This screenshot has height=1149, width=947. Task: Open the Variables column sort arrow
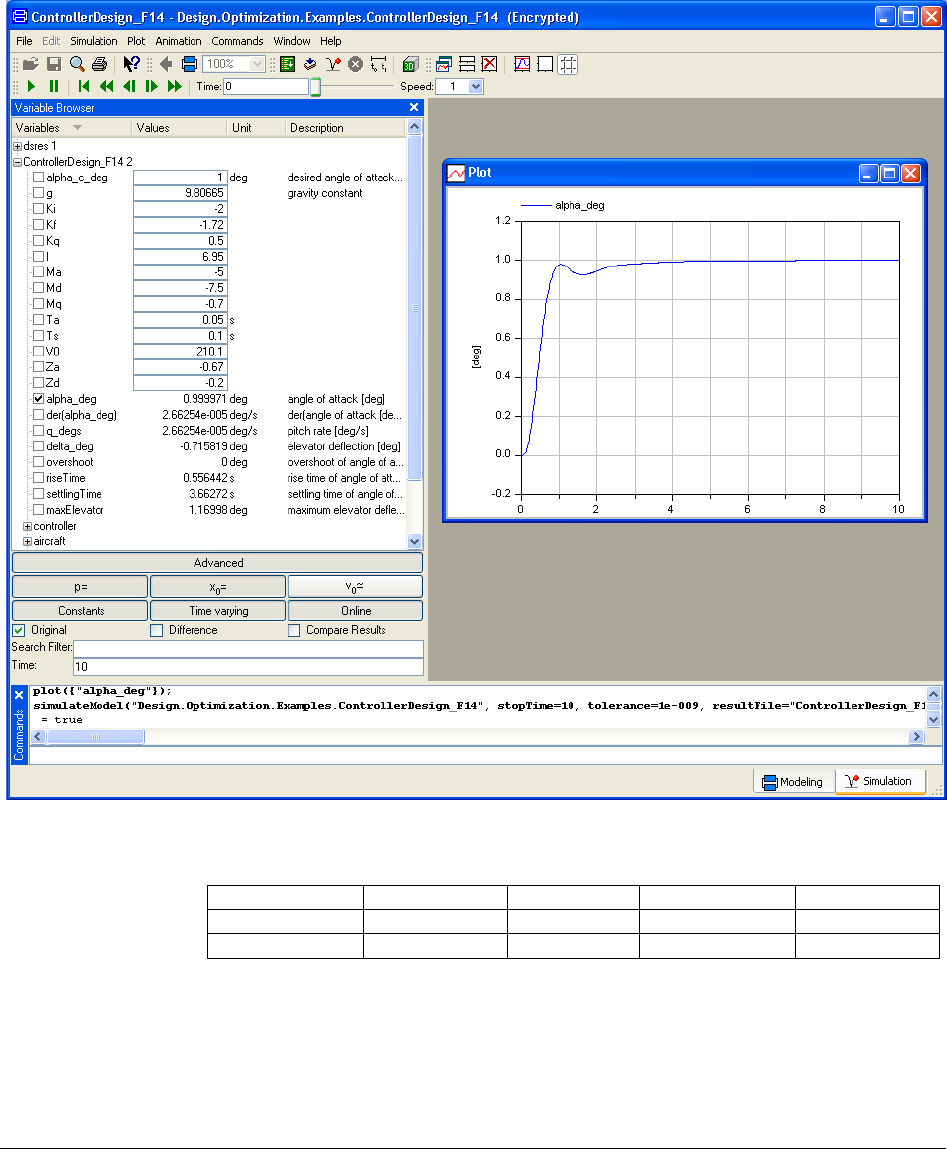[x=78, y=128]
